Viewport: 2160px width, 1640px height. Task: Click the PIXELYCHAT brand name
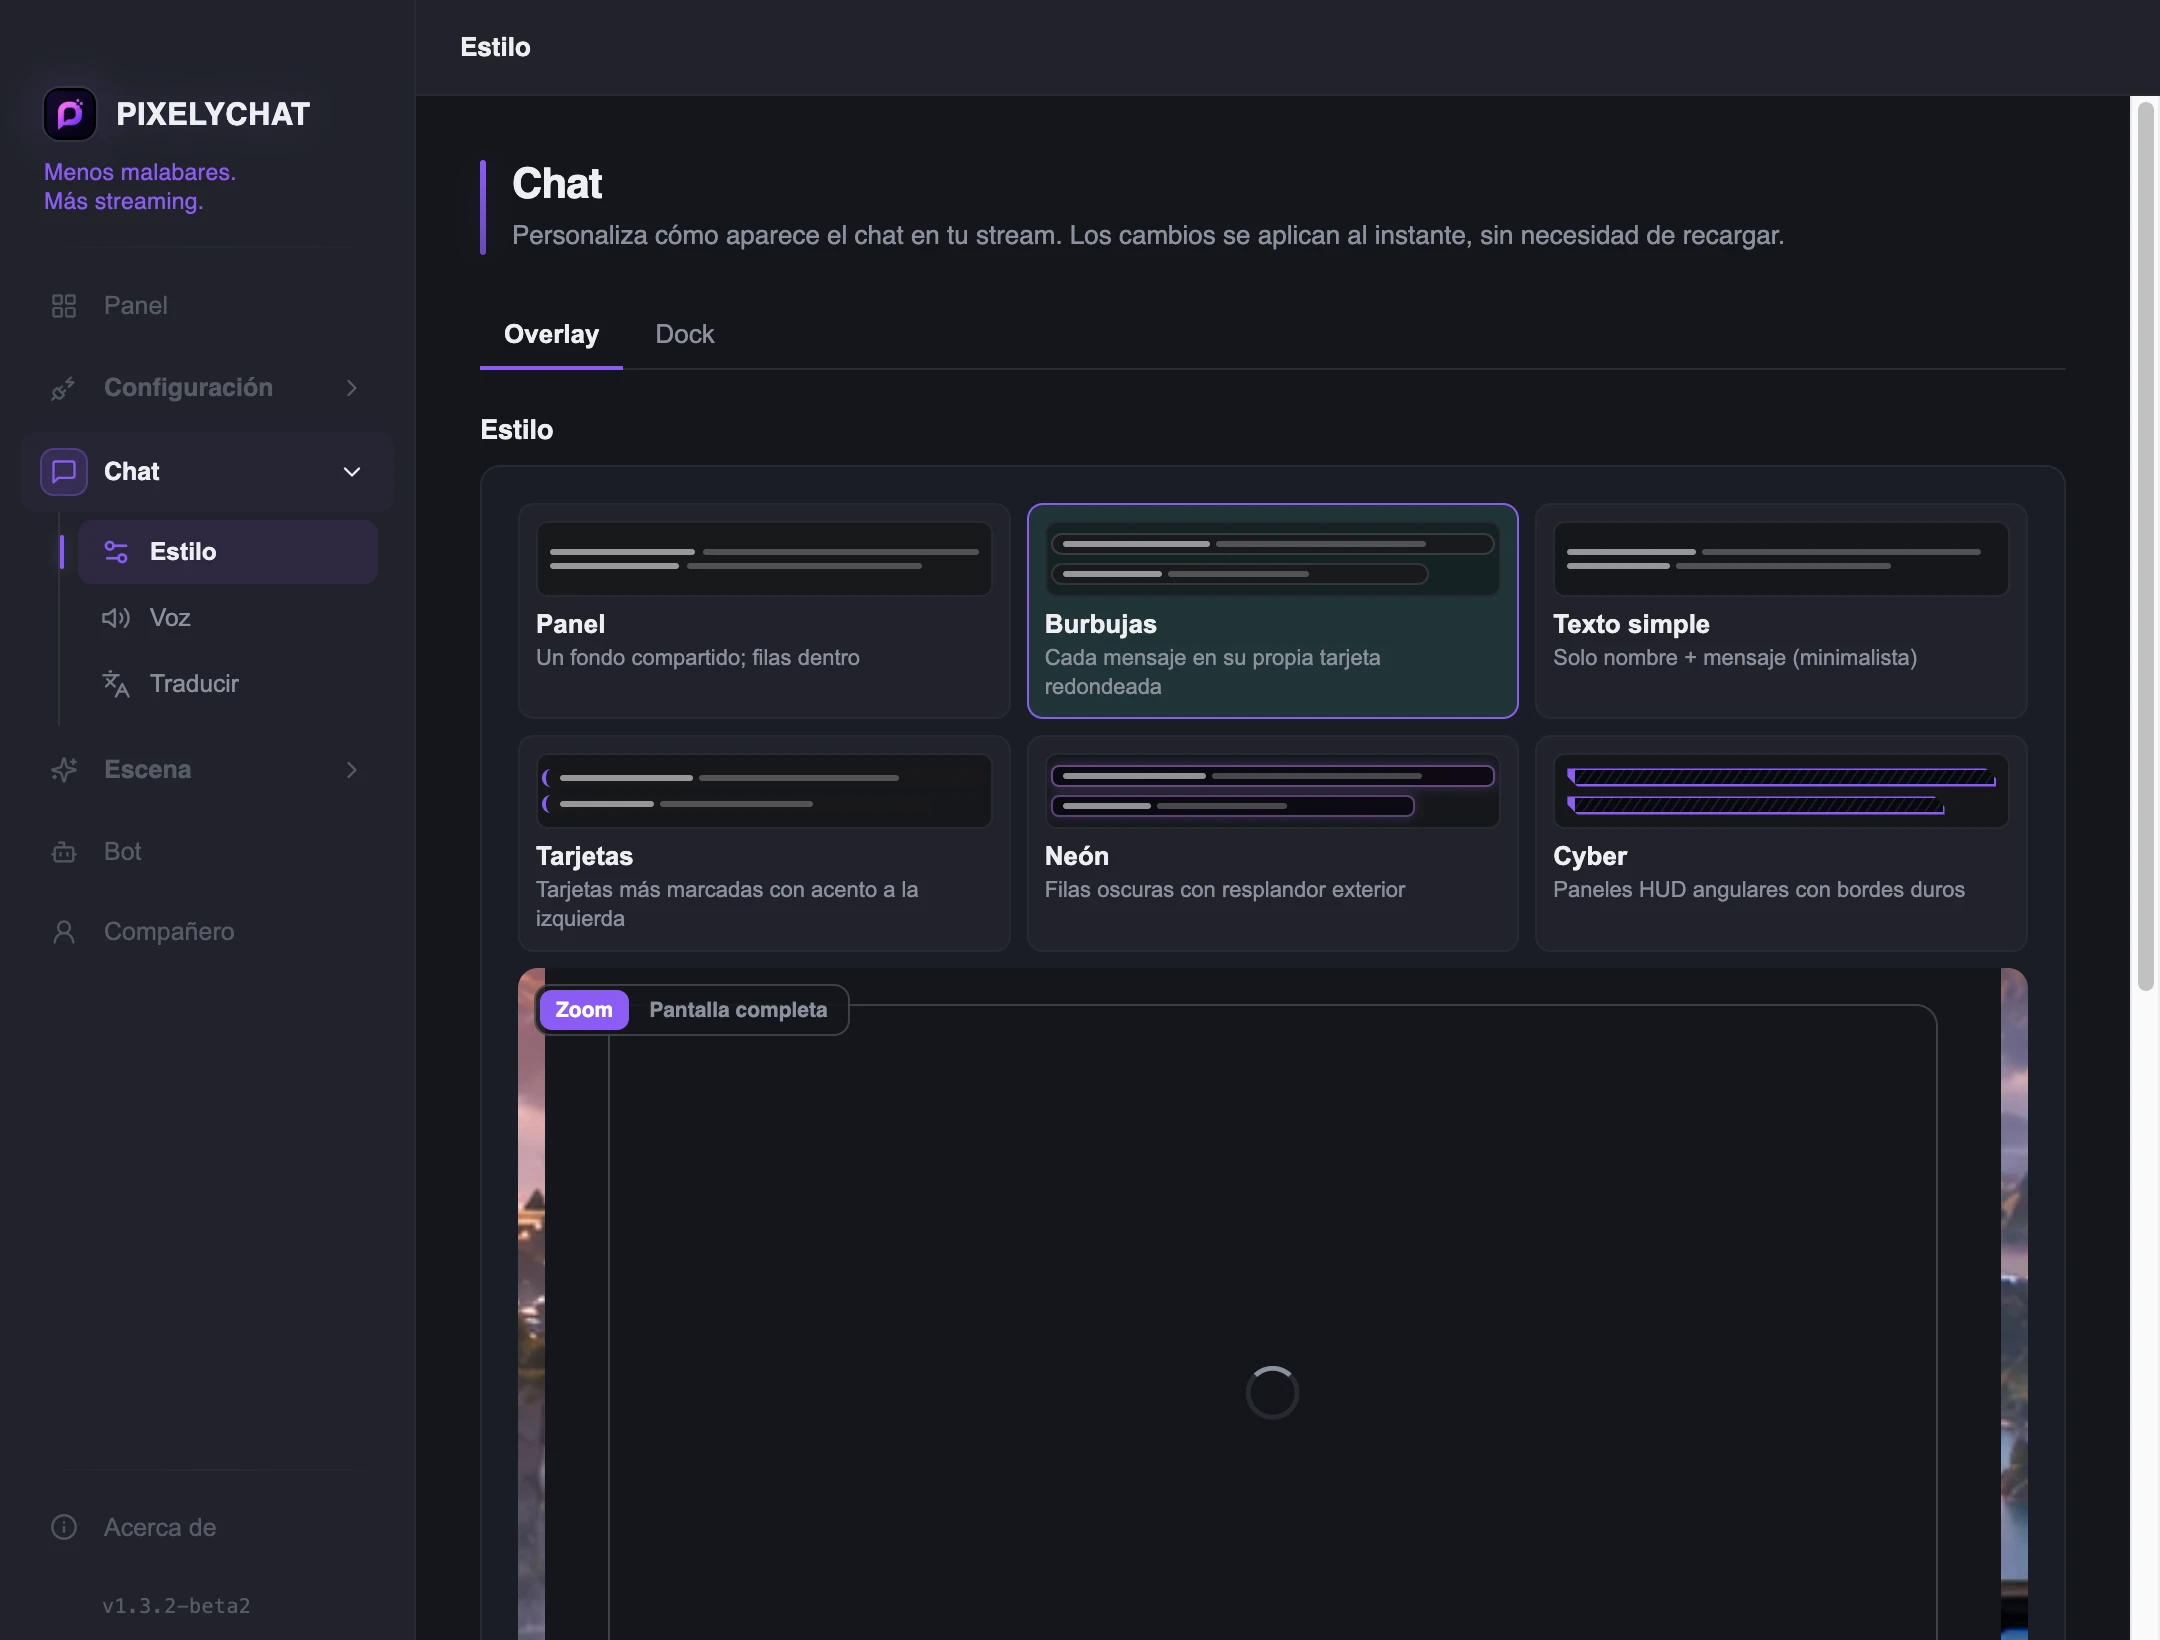coord(213,115)
